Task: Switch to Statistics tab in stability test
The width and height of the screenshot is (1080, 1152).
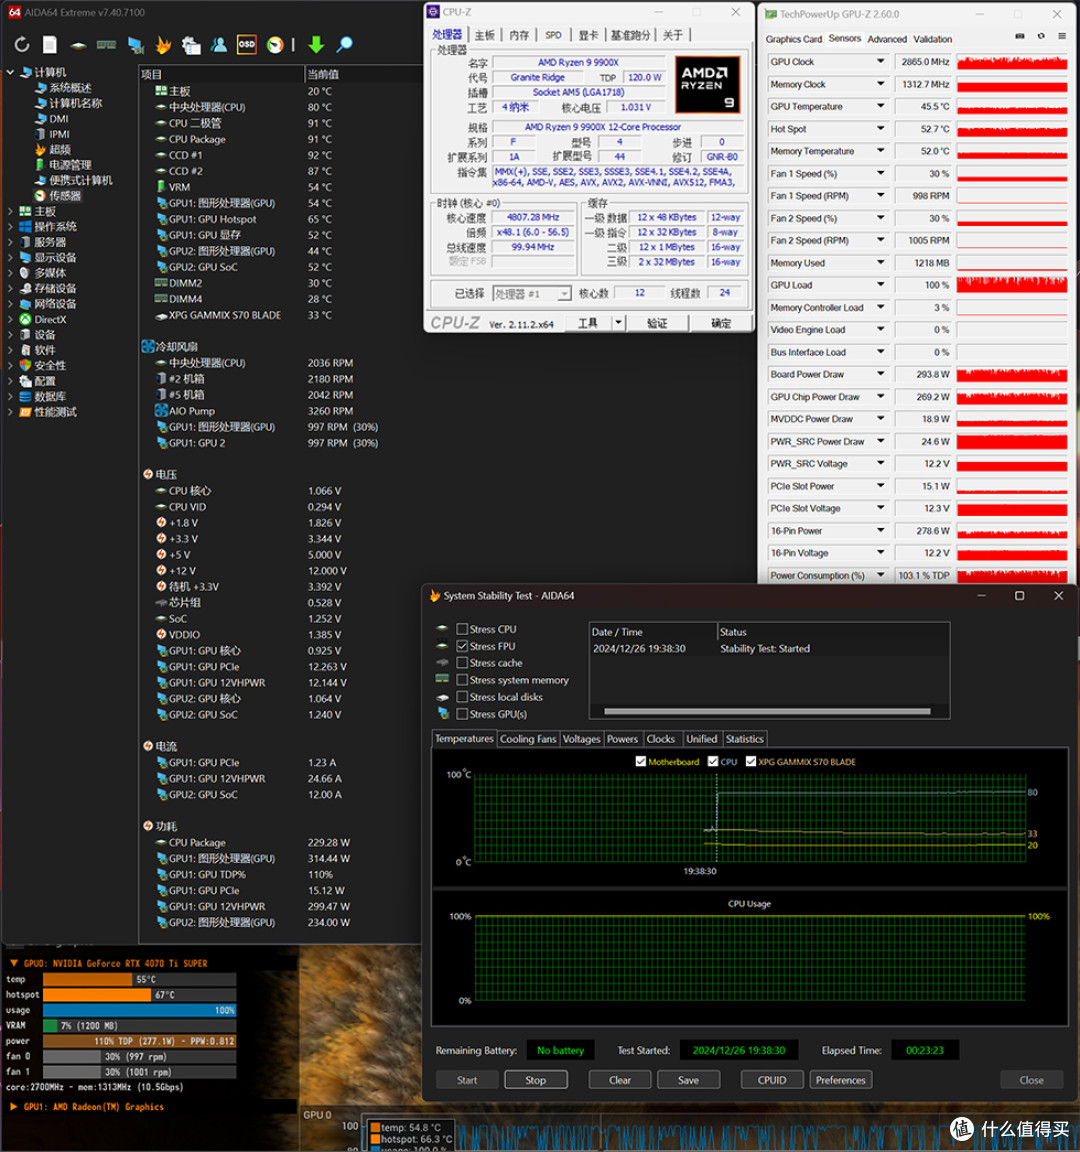Action: click(x=744, y=739)
